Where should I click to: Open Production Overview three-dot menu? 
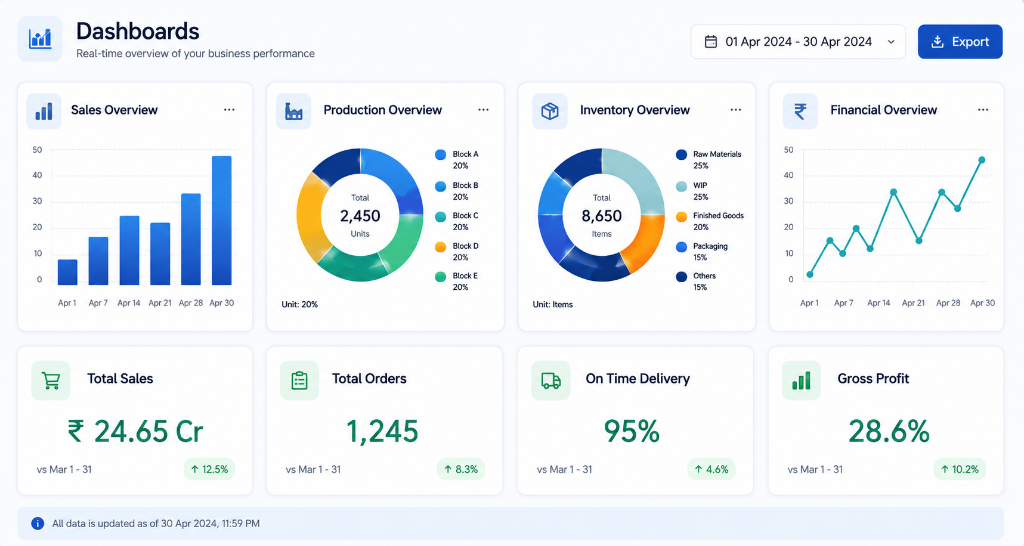(483, 110)
